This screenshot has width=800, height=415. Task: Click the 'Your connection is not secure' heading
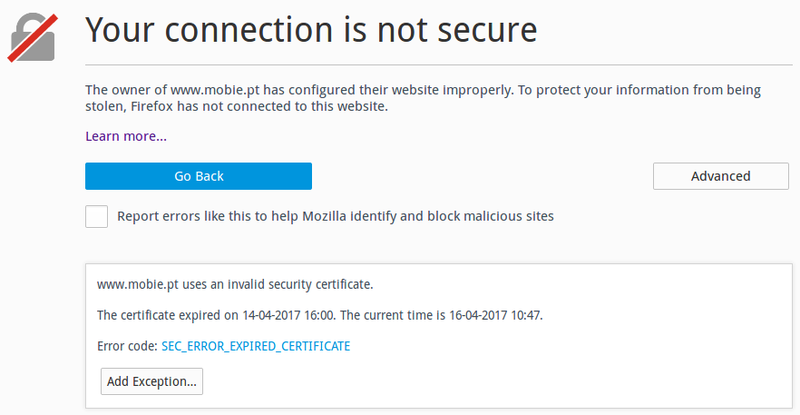(x=311, y=30)
